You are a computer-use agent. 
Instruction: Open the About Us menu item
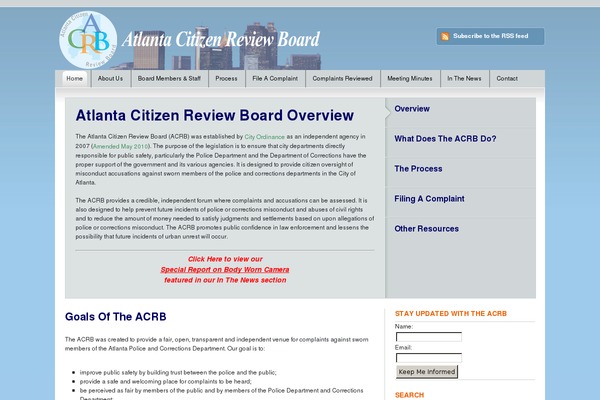coord(110,78)
